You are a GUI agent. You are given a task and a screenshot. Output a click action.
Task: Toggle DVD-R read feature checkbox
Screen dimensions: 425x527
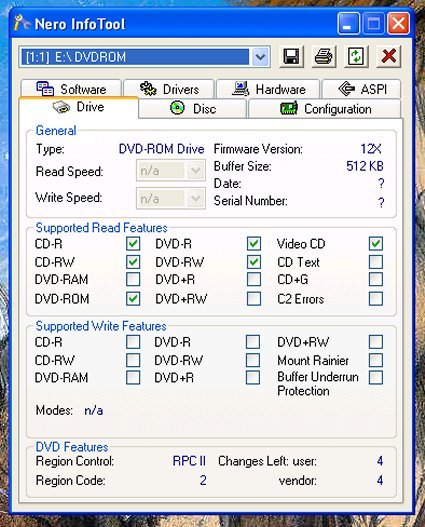point(254,244)
